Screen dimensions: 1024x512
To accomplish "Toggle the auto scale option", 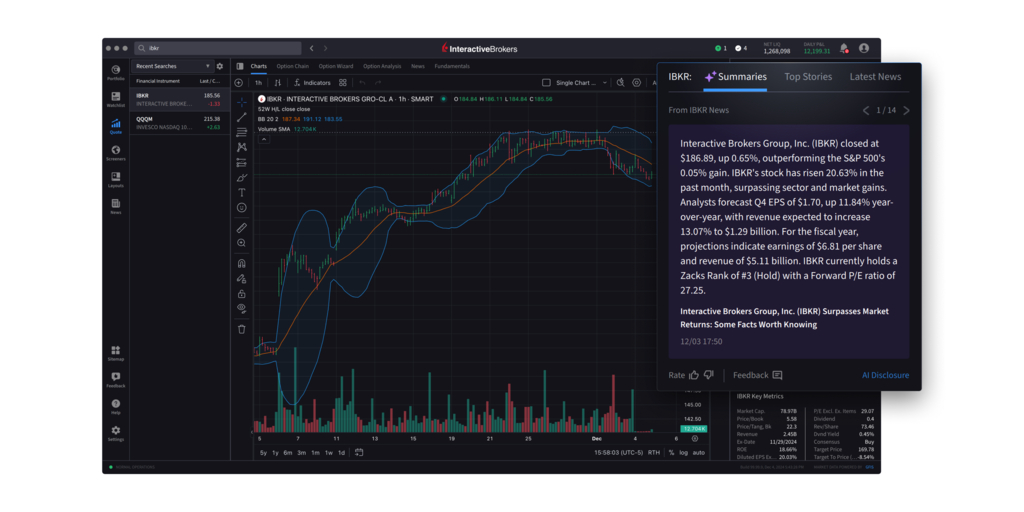I will tap(699, 452).
